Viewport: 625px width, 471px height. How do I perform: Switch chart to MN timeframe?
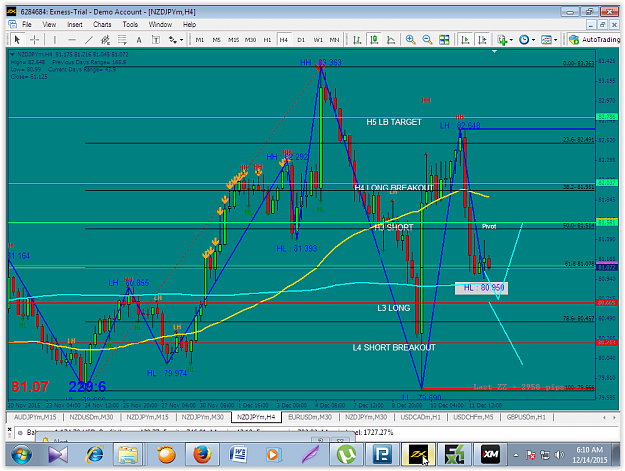[x=334, y=39]
